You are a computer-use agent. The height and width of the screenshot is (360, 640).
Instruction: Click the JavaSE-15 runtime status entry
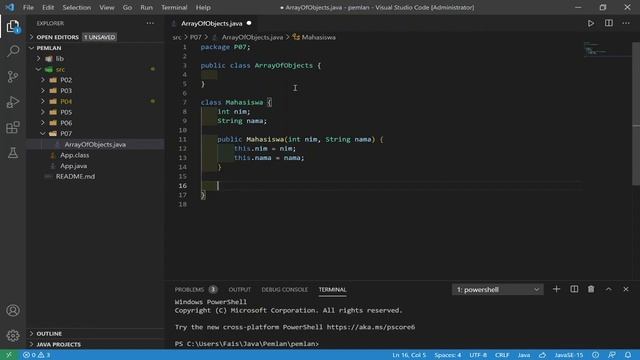click(x=569, y=355)
